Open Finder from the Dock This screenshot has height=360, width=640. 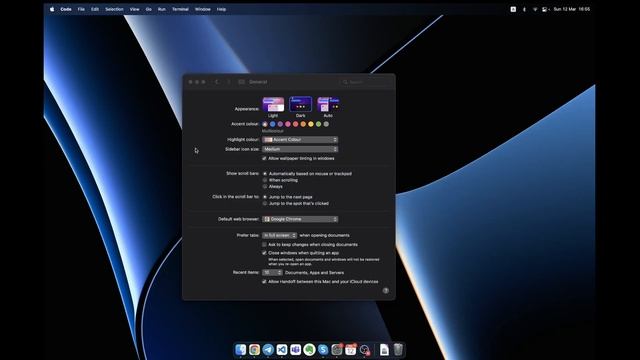[x=241, y=350]
